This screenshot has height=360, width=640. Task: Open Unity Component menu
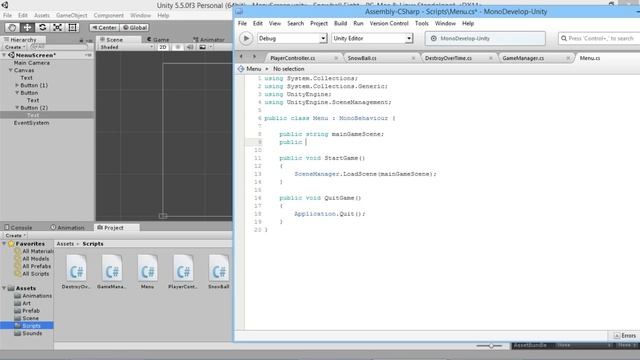(x=109, y=16)
